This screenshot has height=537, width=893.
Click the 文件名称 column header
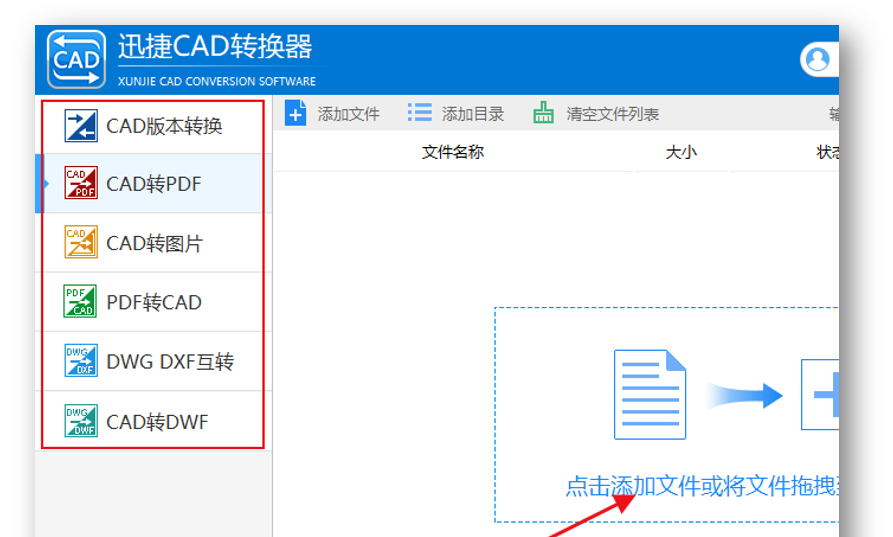(453, 152)
